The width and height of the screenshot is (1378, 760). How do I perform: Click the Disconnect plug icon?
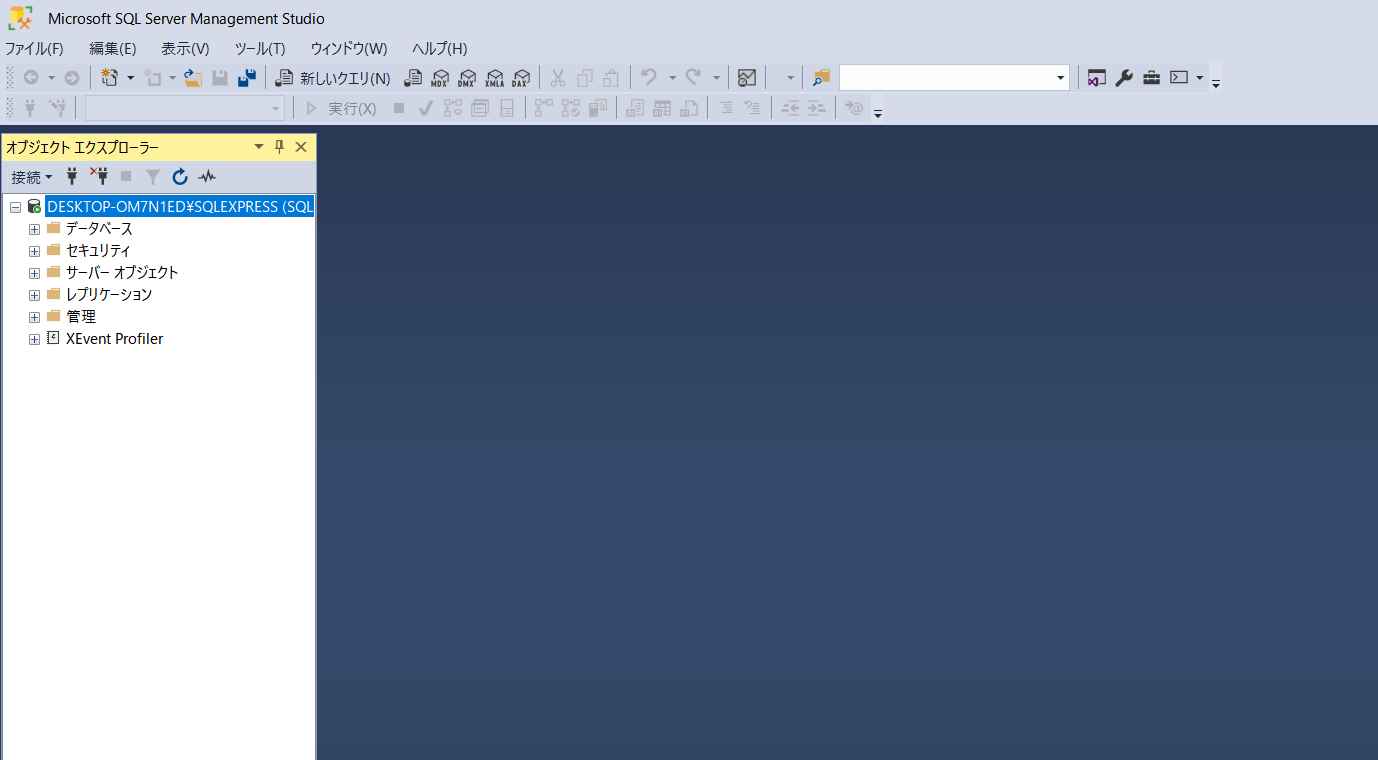99,177
